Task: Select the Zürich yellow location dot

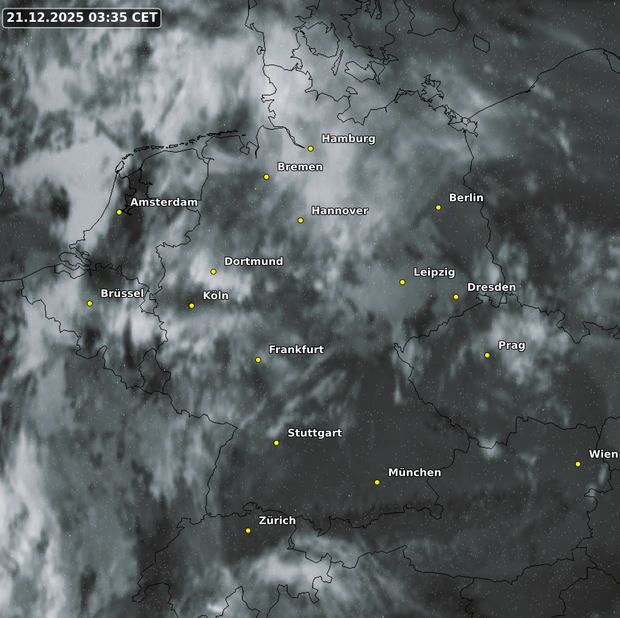Action: pyautogui.click(x=248, y=531)
